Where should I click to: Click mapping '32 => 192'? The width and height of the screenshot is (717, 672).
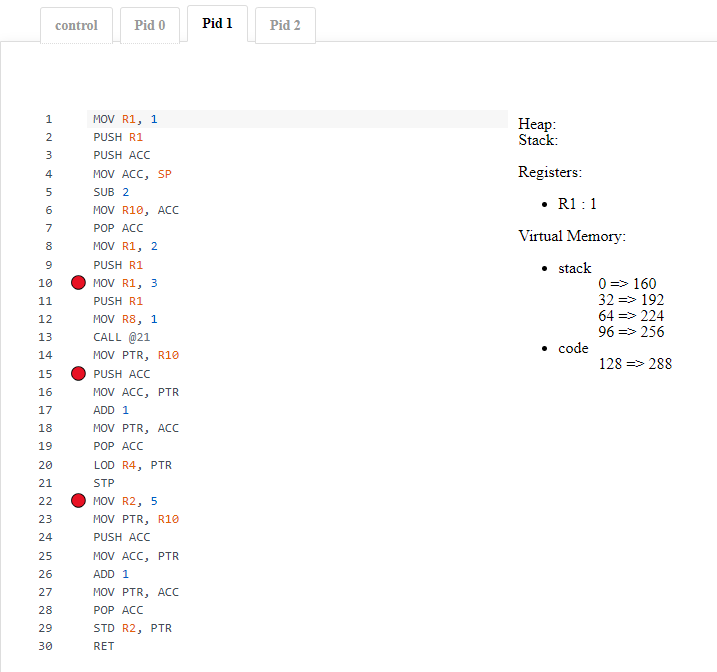(631, 300)
